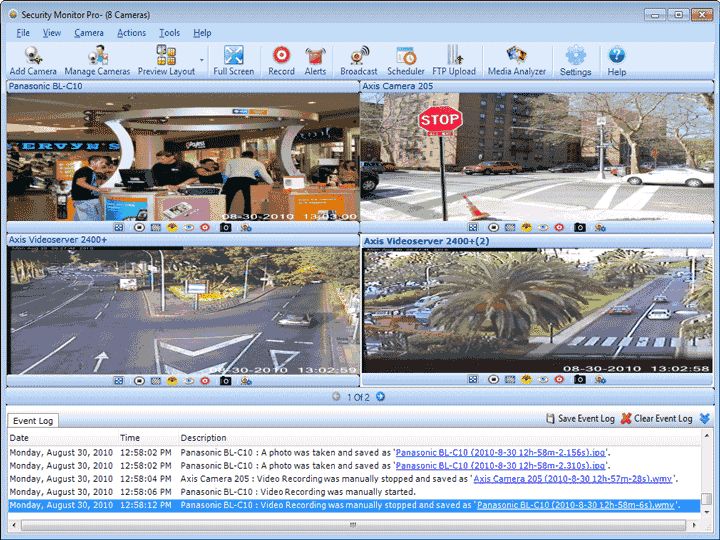Click red record icon under Axis Camera 205
The image size is (720, 540).
point(559,227)
